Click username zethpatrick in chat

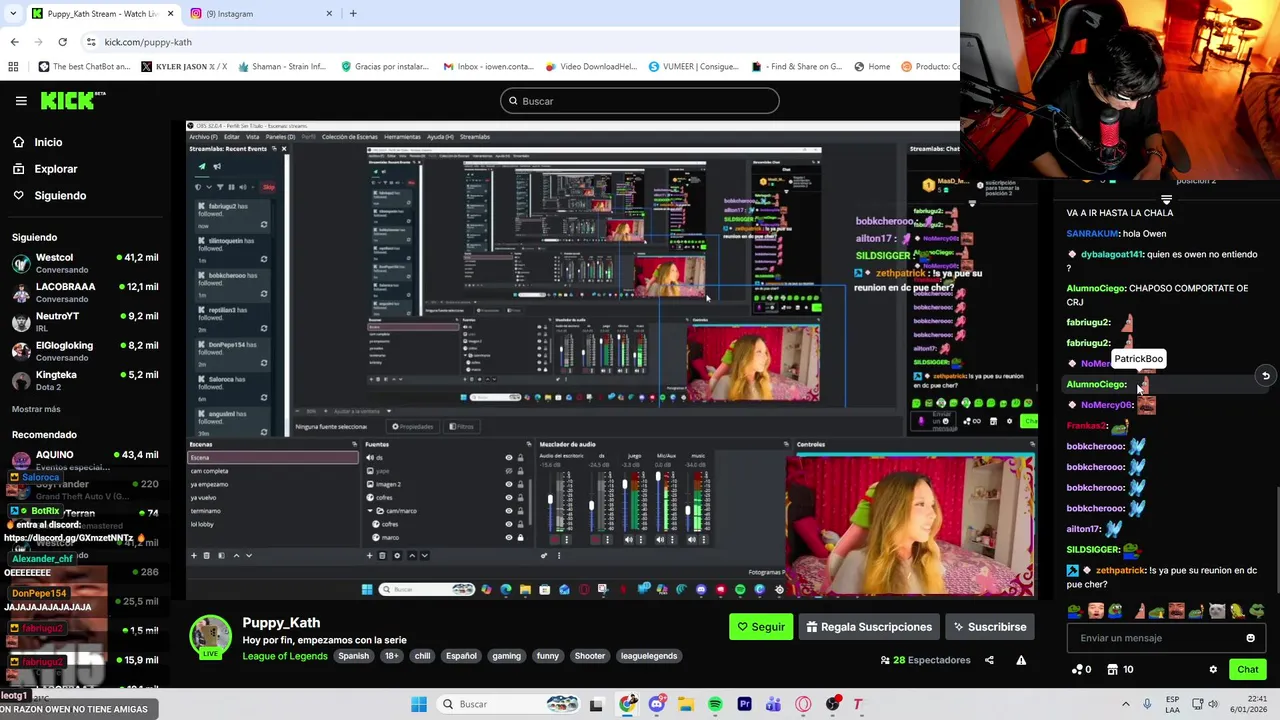point(1120,570)
